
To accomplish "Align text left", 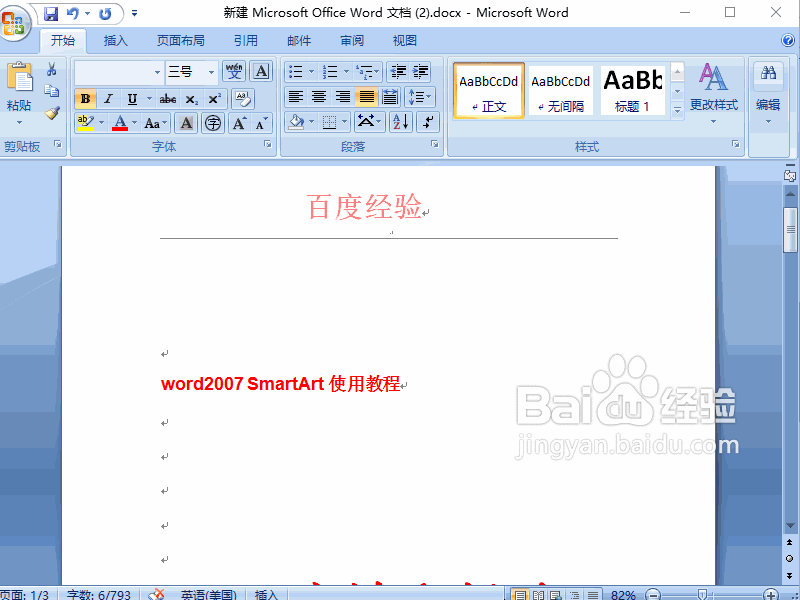I will click(296, 96).
